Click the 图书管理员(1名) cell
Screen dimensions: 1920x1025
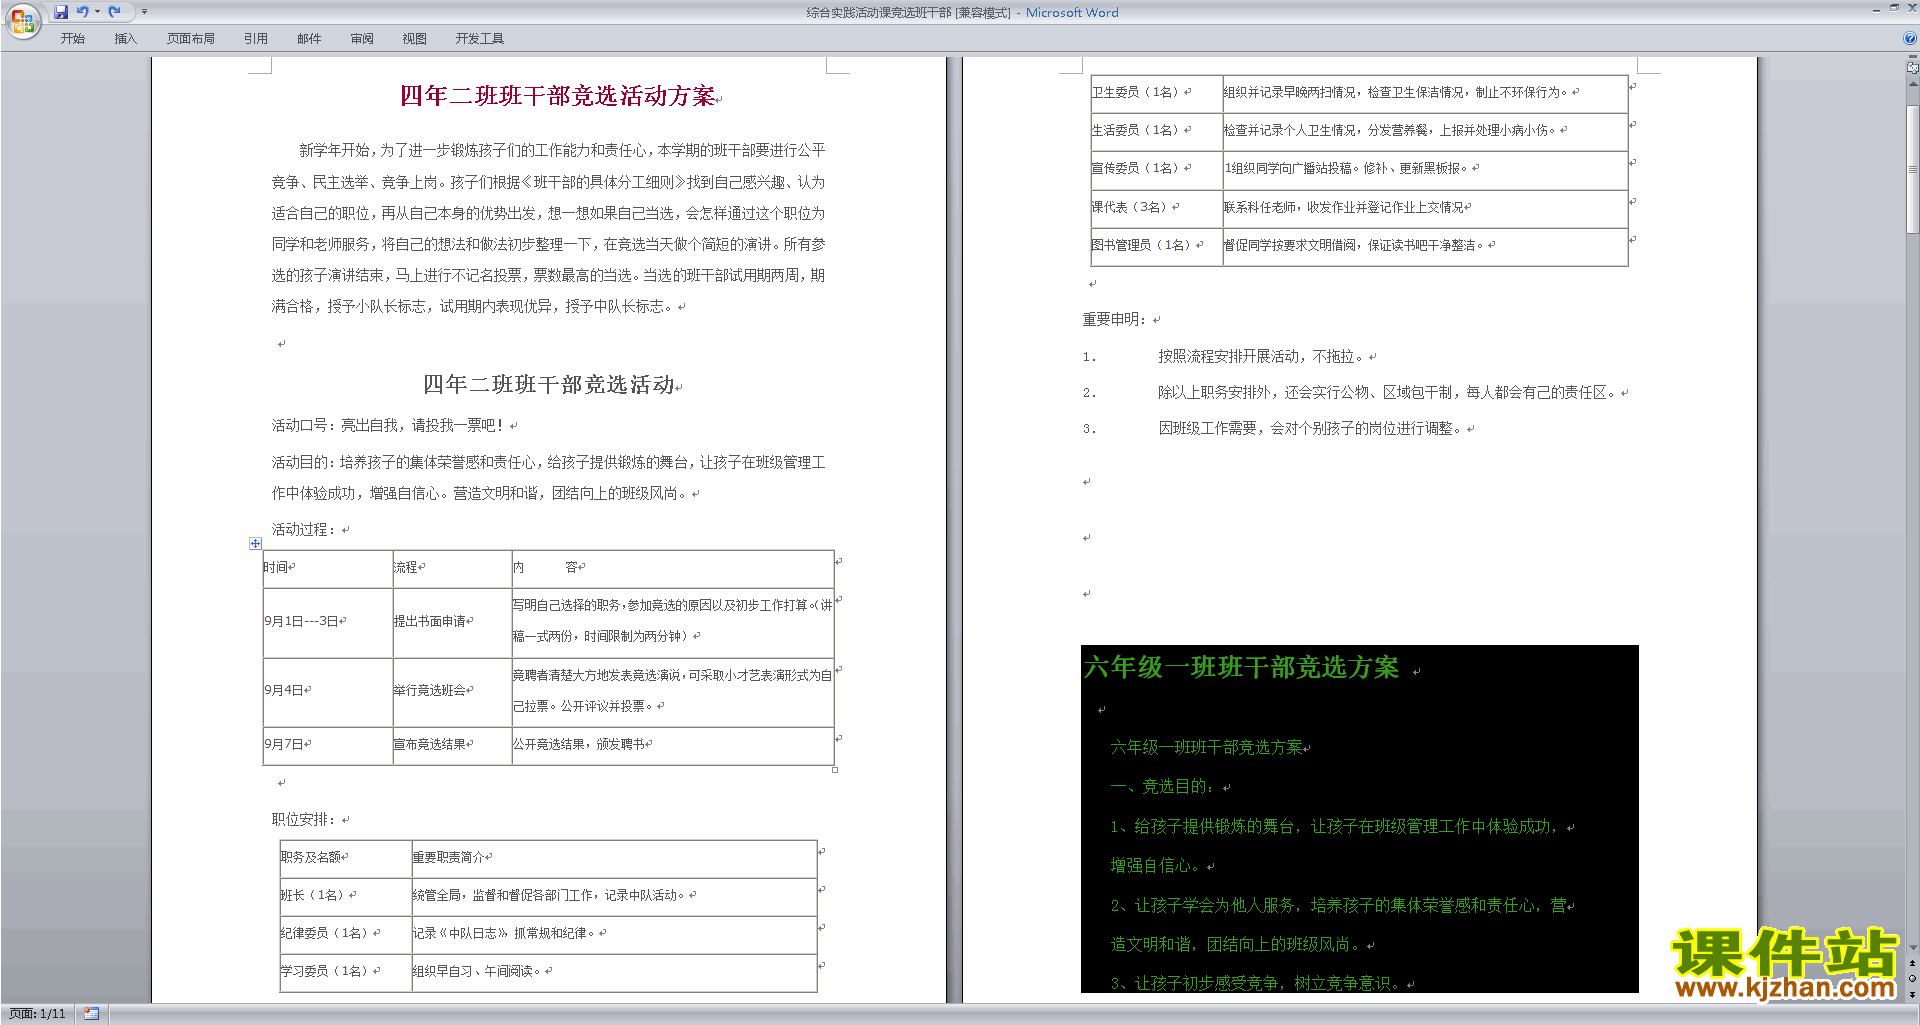tap(1157, 245)
